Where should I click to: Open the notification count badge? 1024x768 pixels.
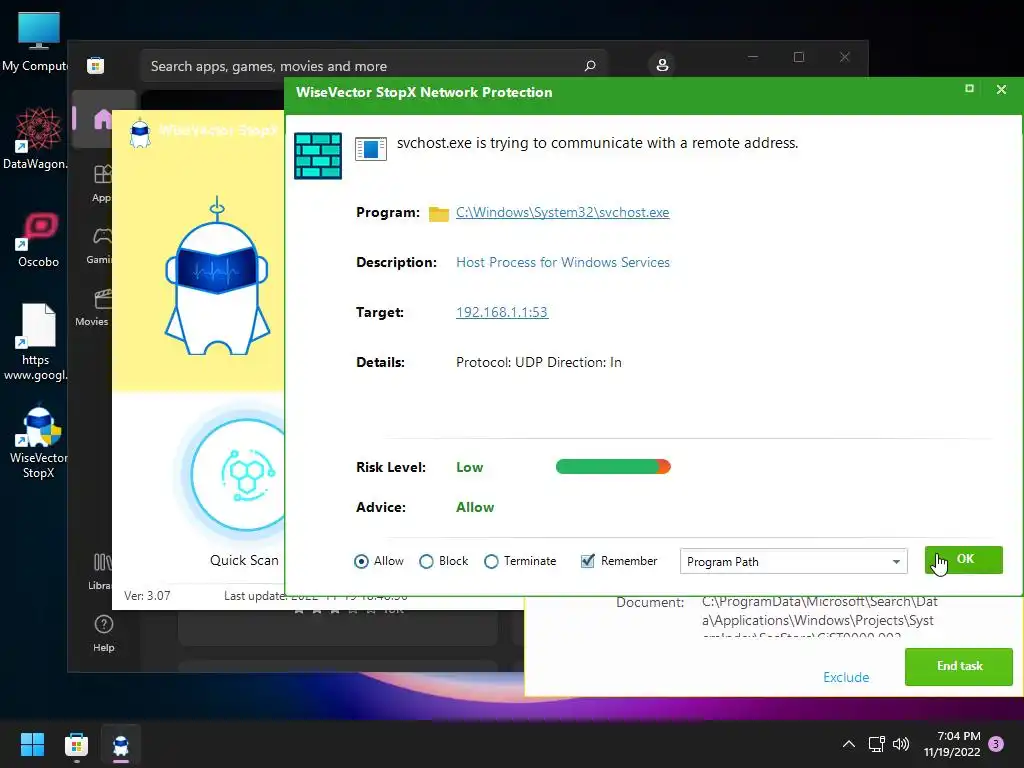996,744
